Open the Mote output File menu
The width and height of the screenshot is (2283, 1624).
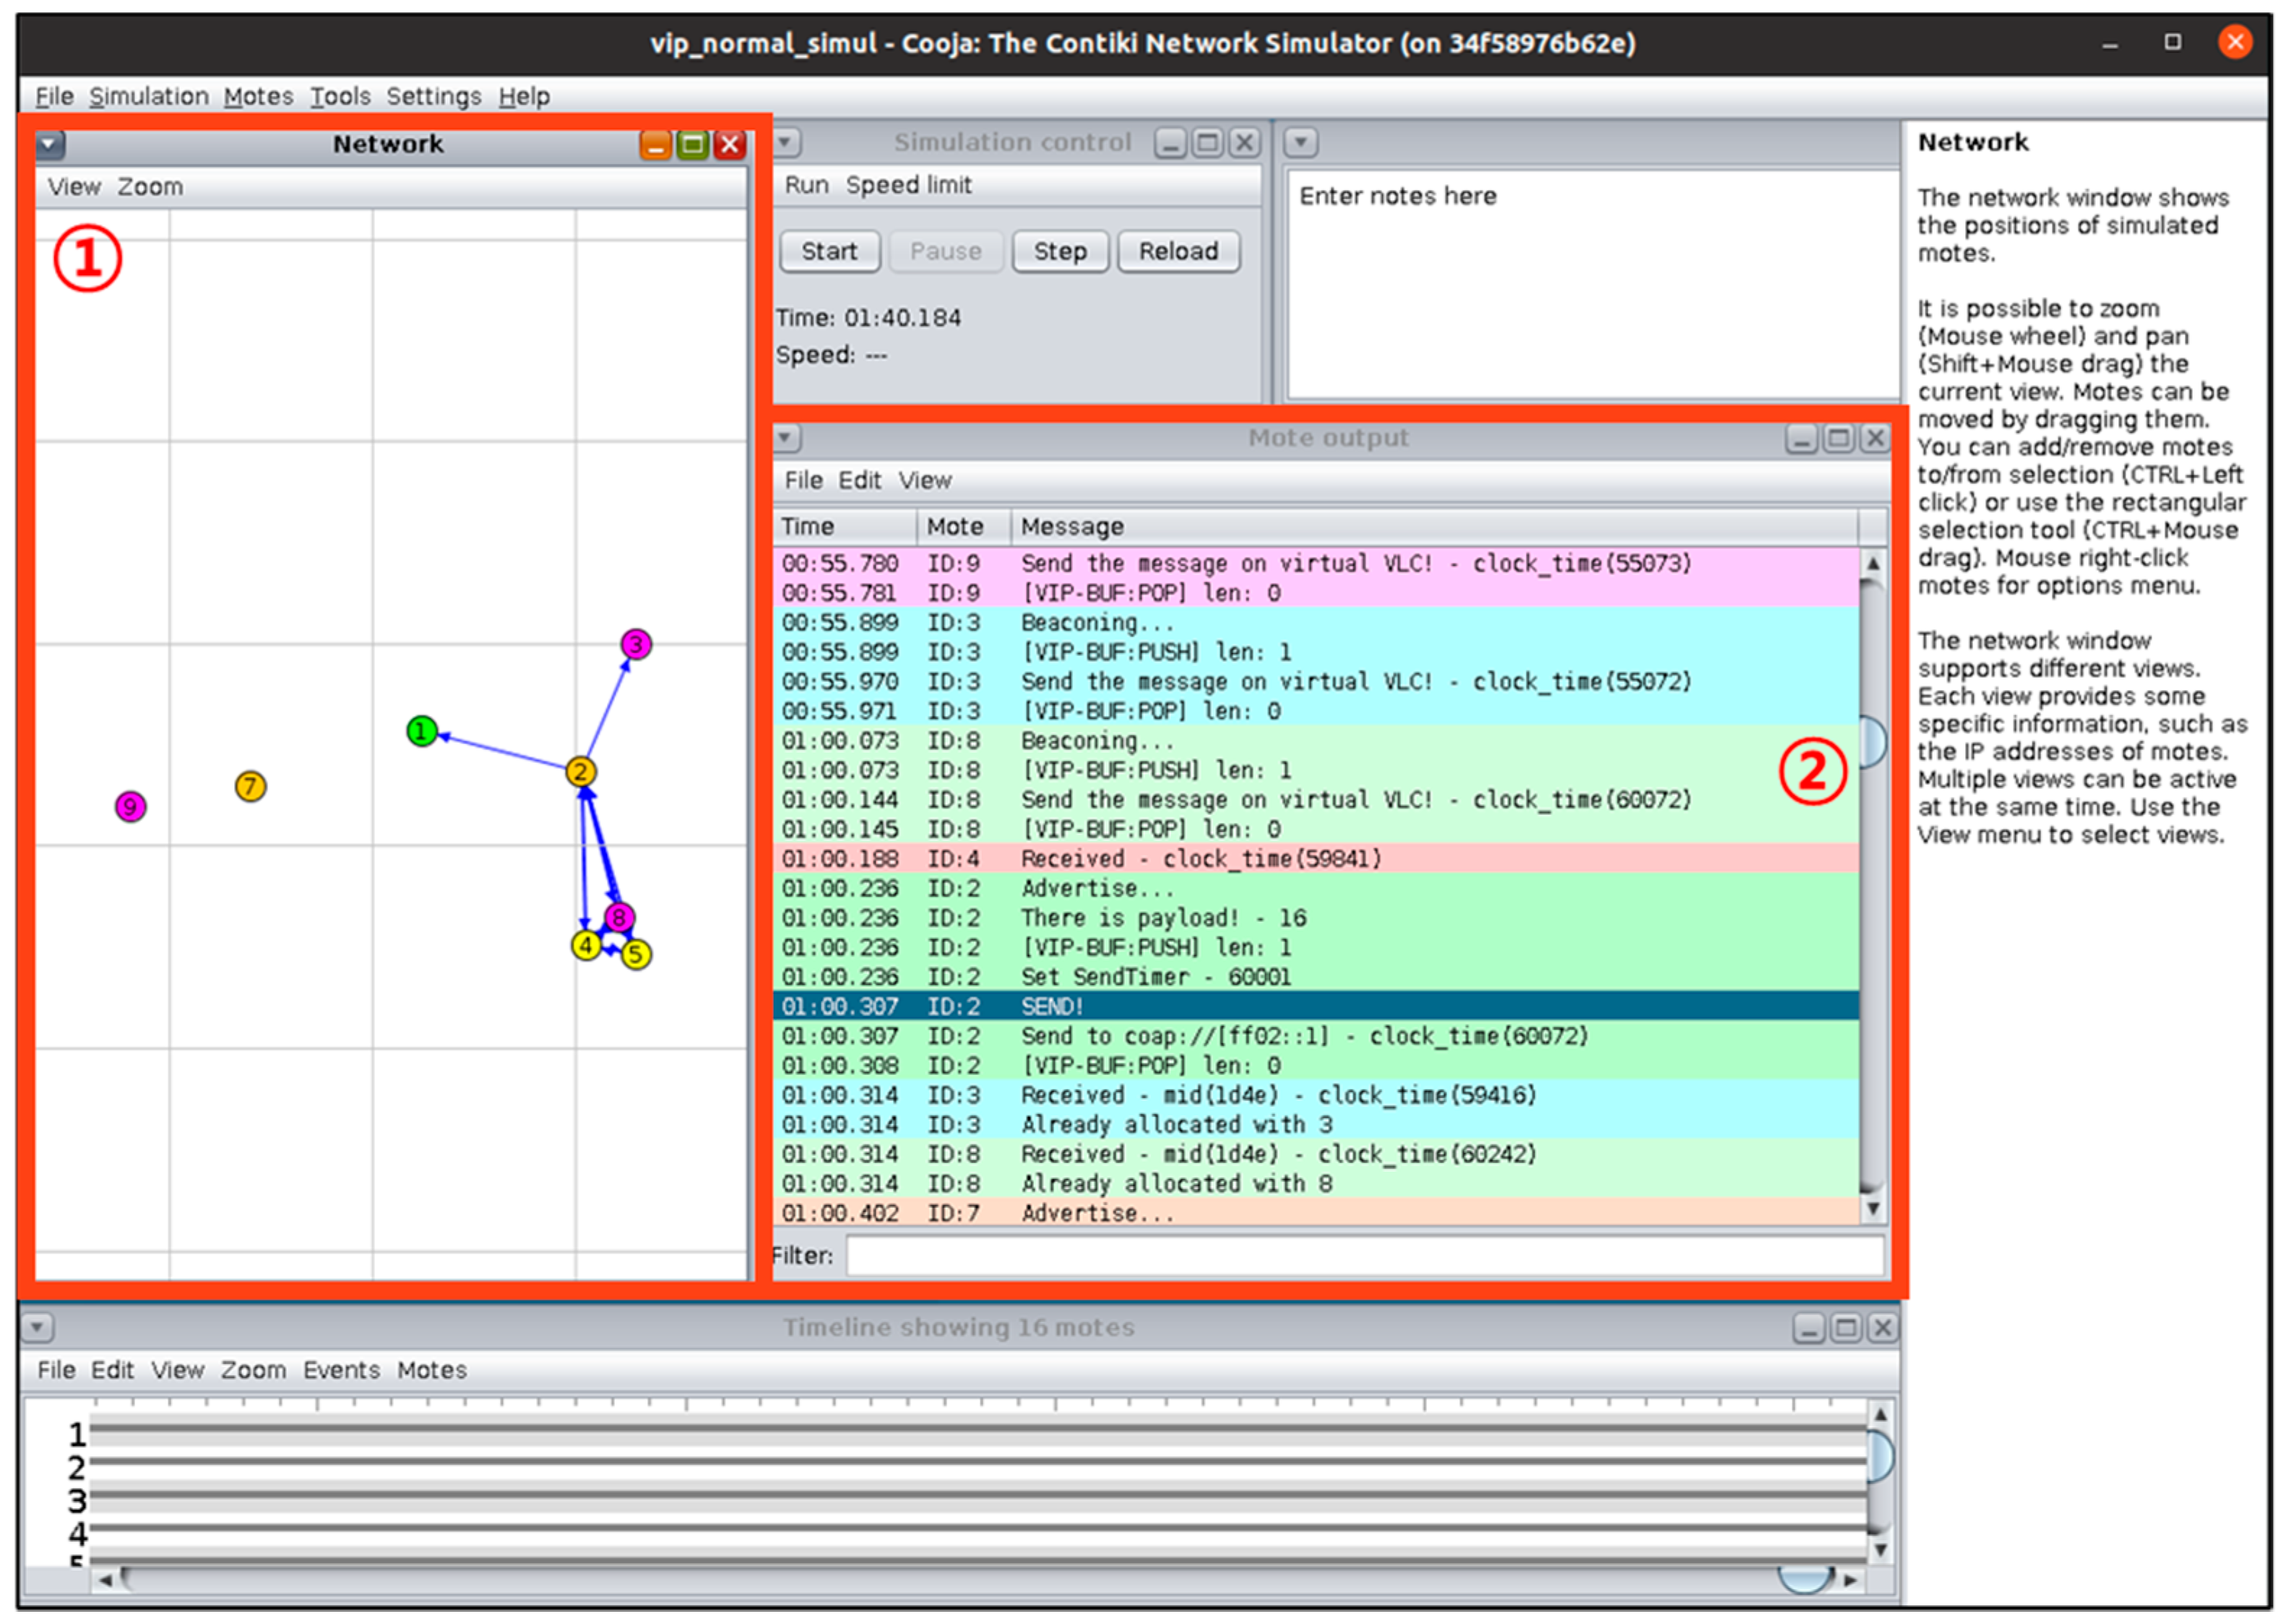pos(803,481)
